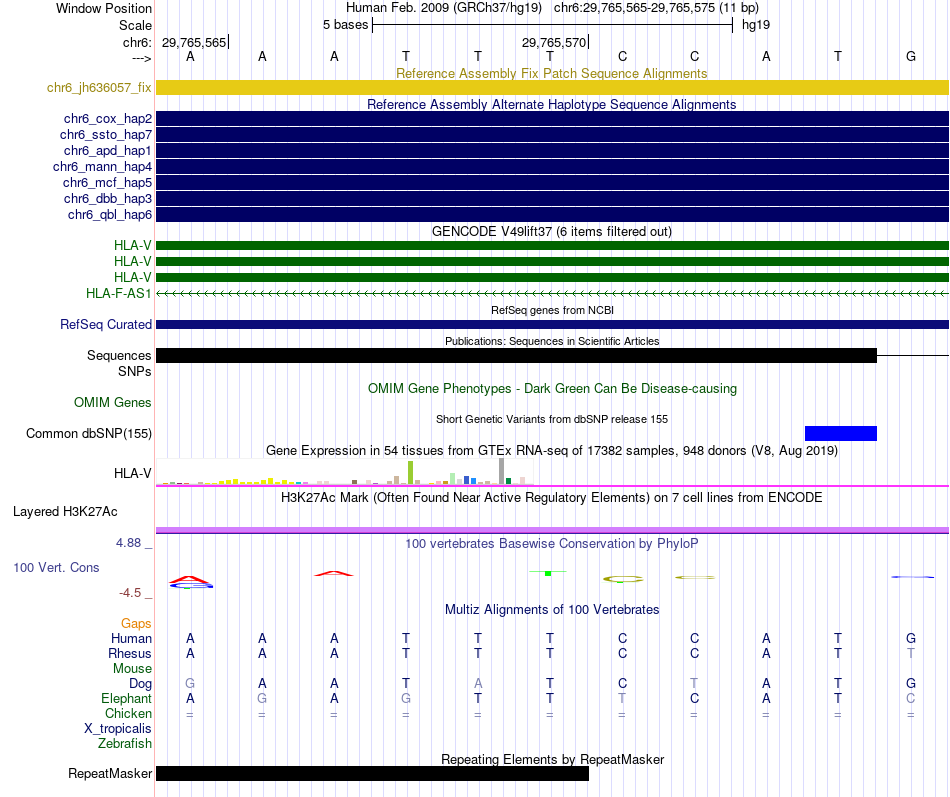Click the RepeatMasker track label

110,773
